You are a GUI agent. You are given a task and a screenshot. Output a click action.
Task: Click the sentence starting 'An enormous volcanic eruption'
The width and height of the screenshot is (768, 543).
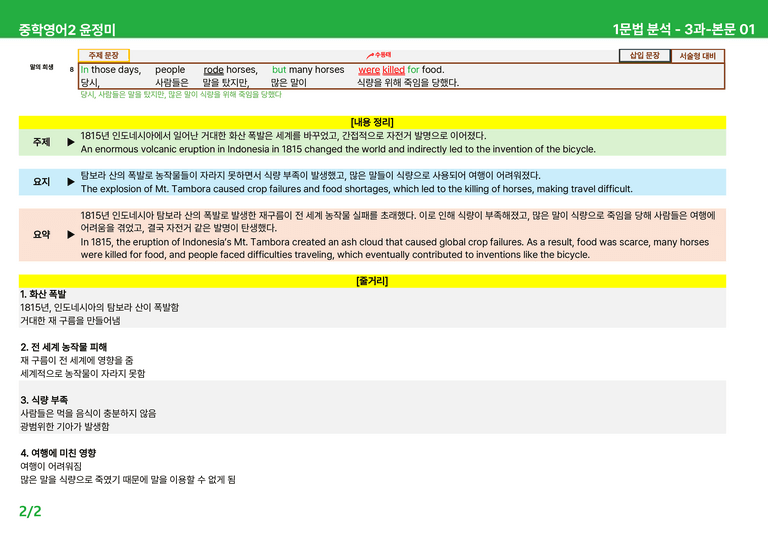[x=338, y=149]
